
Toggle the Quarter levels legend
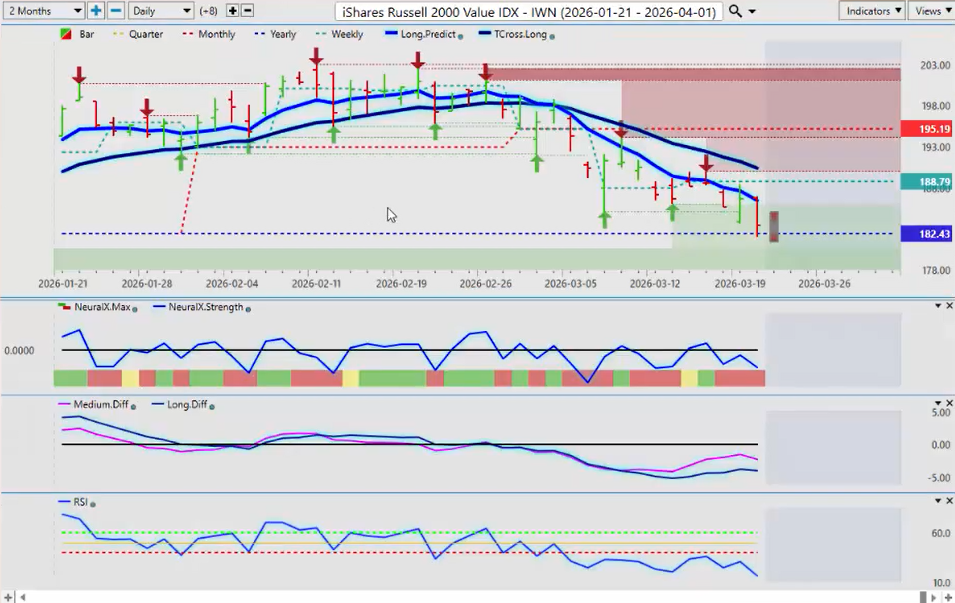(x=138, y=34)
